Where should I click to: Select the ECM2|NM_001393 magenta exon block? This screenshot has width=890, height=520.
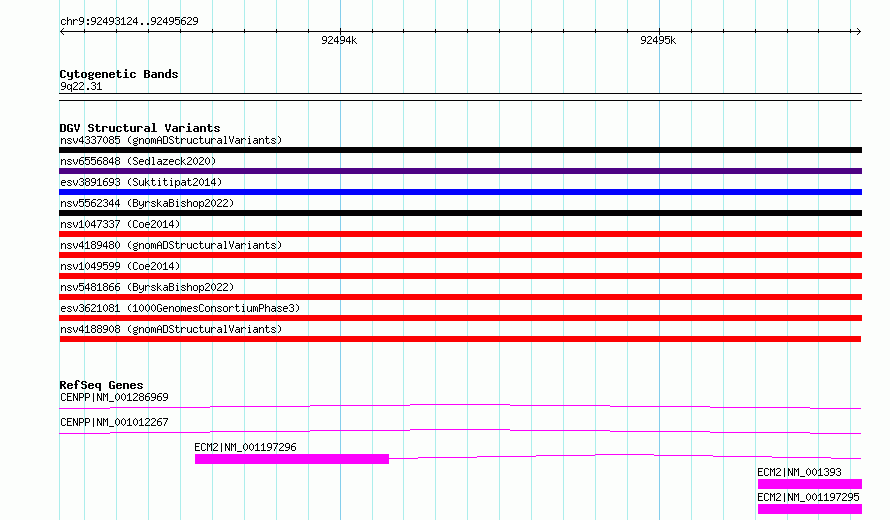click(810, 484)
